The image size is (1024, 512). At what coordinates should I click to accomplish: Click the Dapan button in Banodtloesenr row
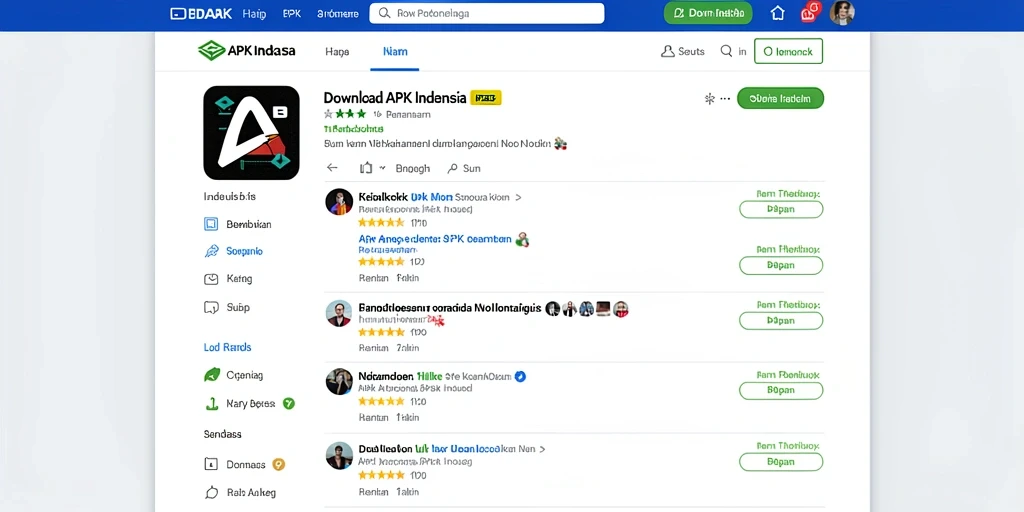coord(781,321)
